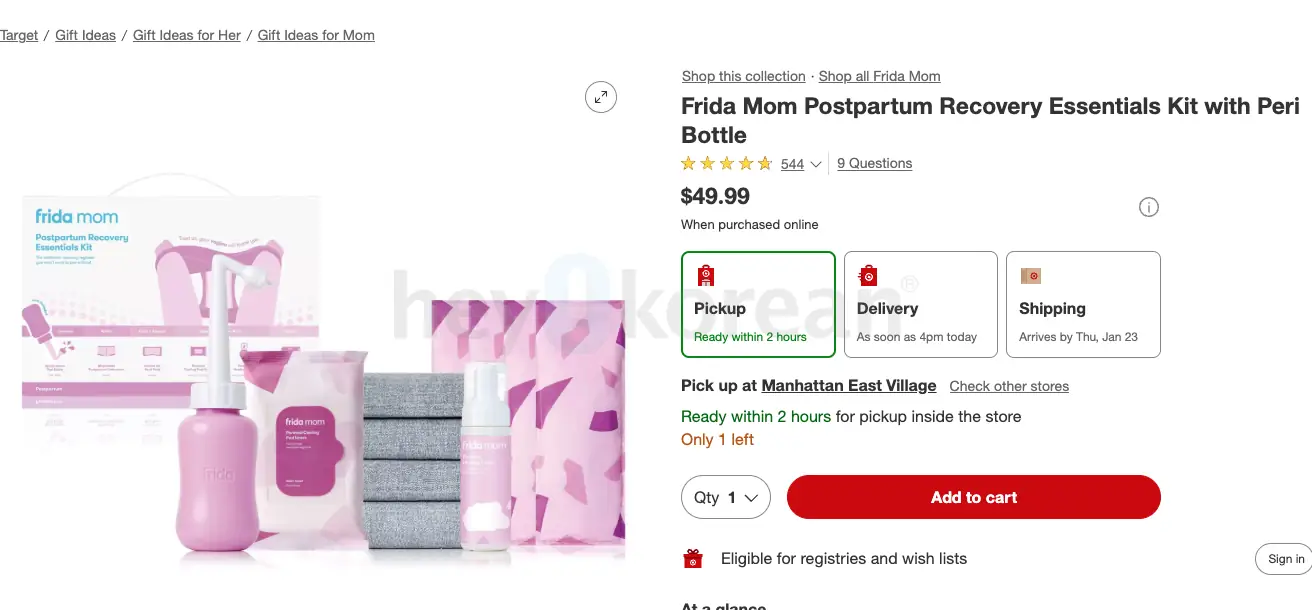Expand the At a glance section
This screenshot has height=610, width=1312.
click(723, 605)
